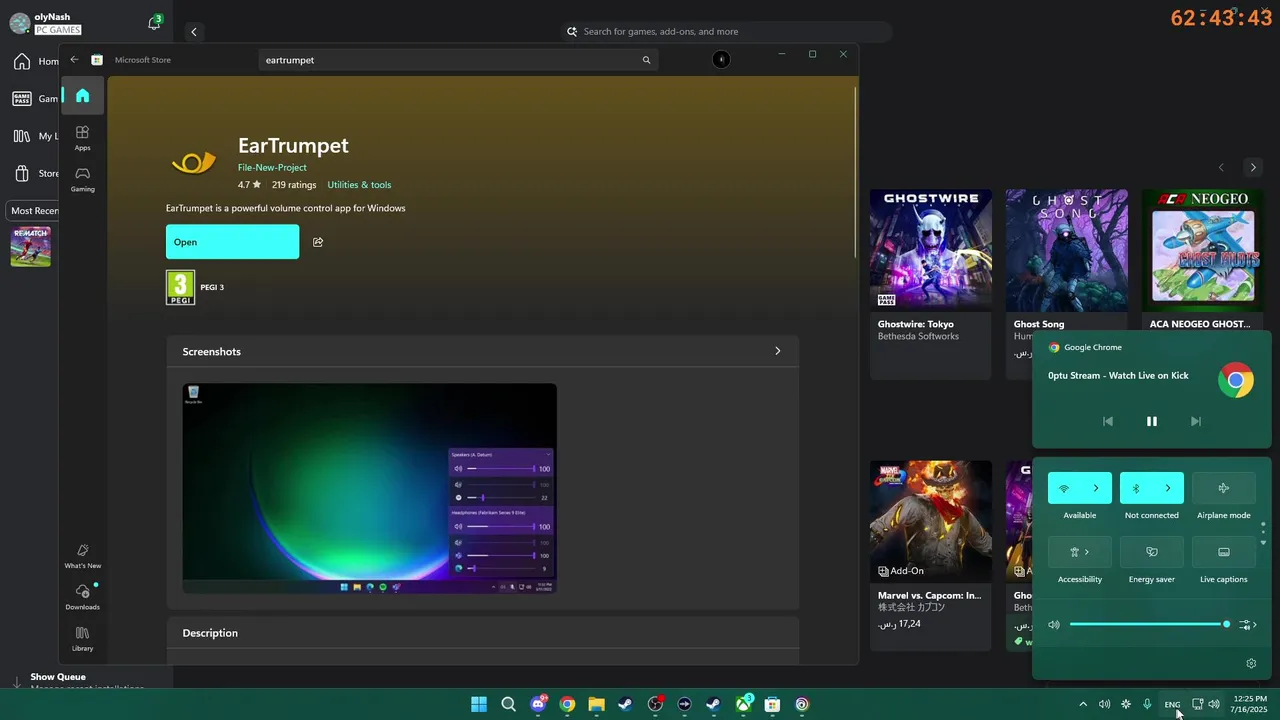Adjust the volume slider in quick settings
Screen dimensions: 1280x720
tap(1149, 625)
